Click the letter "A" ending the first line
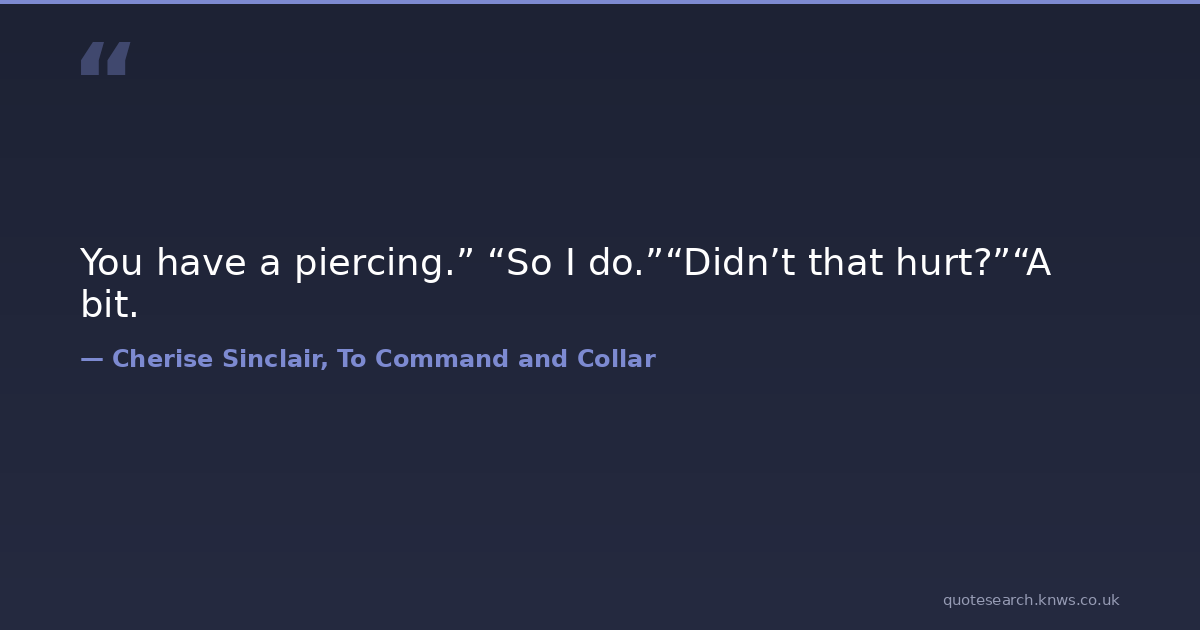The height and width of the screenshot is (630, 1200). [x=1038, y=263]
